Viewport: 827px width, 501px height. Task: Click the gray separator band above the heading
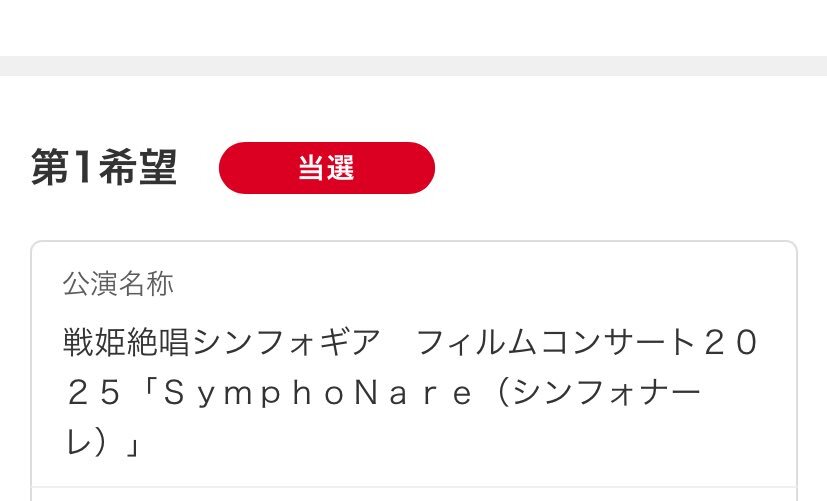point(414,66)
